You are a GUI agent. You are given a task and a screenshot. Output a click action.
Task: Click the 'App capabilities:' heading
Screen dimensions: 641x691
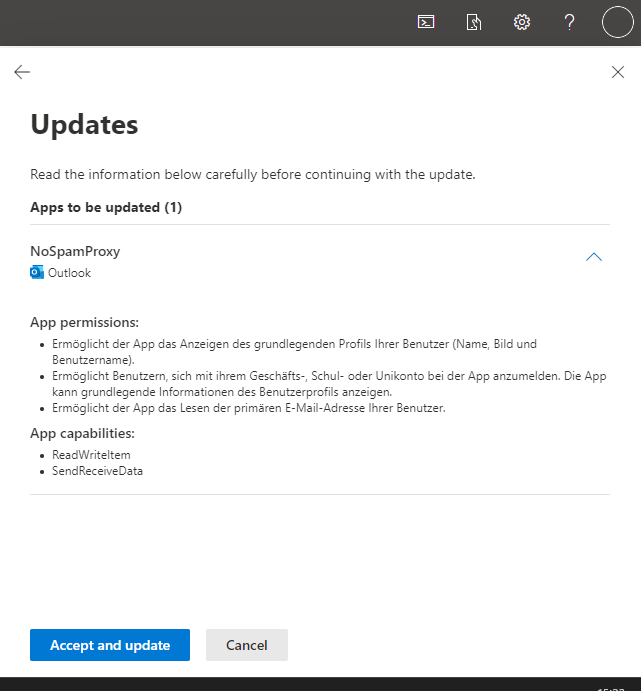click(82, 433)
